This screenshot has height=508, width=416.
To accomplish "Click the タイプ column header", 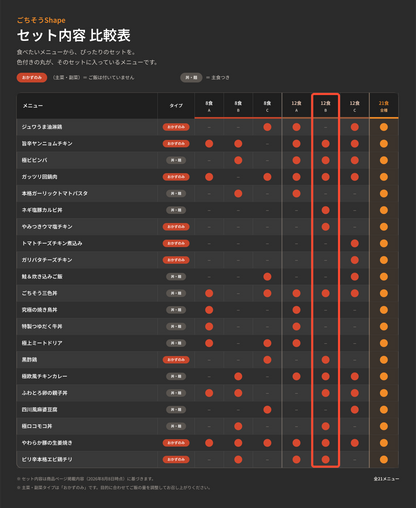I will pyautogui.click(x=176, y=106).
